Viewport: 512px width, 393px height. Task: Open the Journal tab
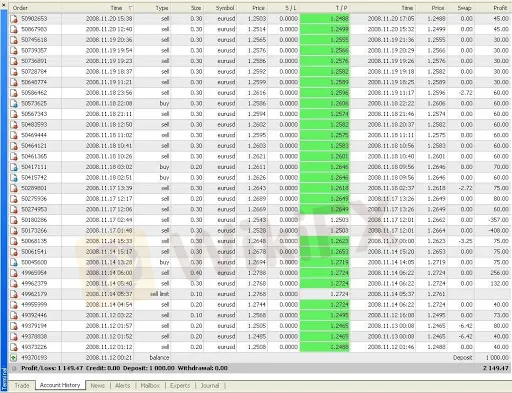(210, 386)
